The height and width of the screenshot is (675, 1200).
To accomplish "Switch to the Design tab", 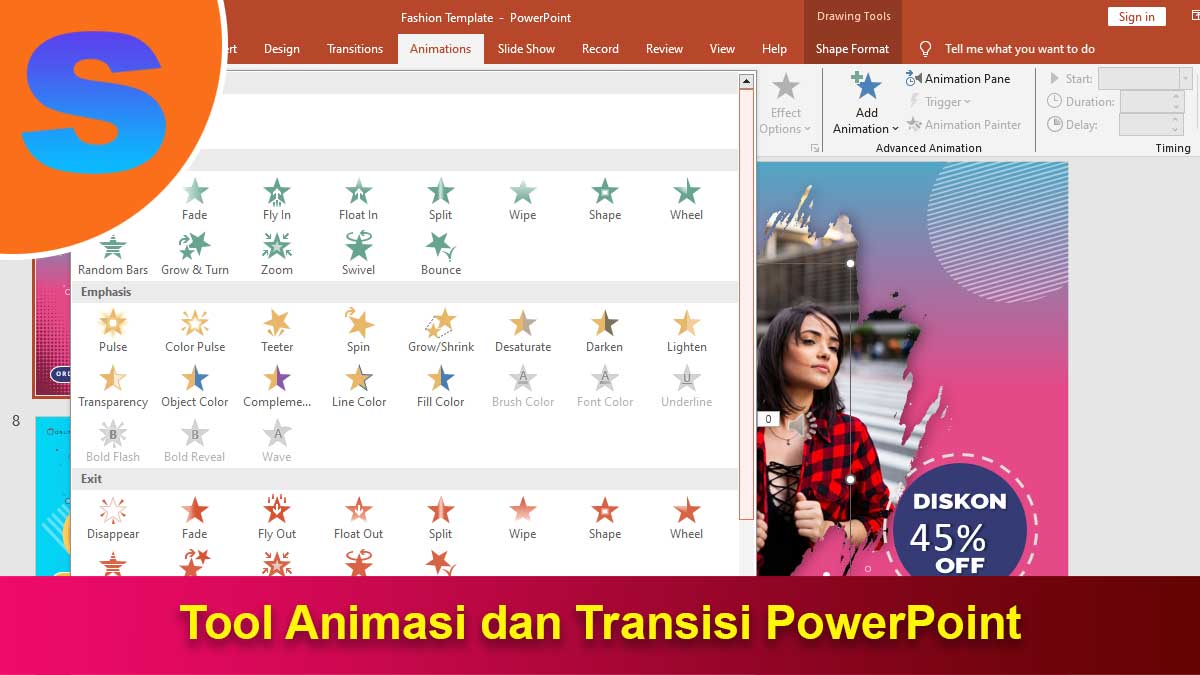I will pyautogui.click(x=282, y=49).
